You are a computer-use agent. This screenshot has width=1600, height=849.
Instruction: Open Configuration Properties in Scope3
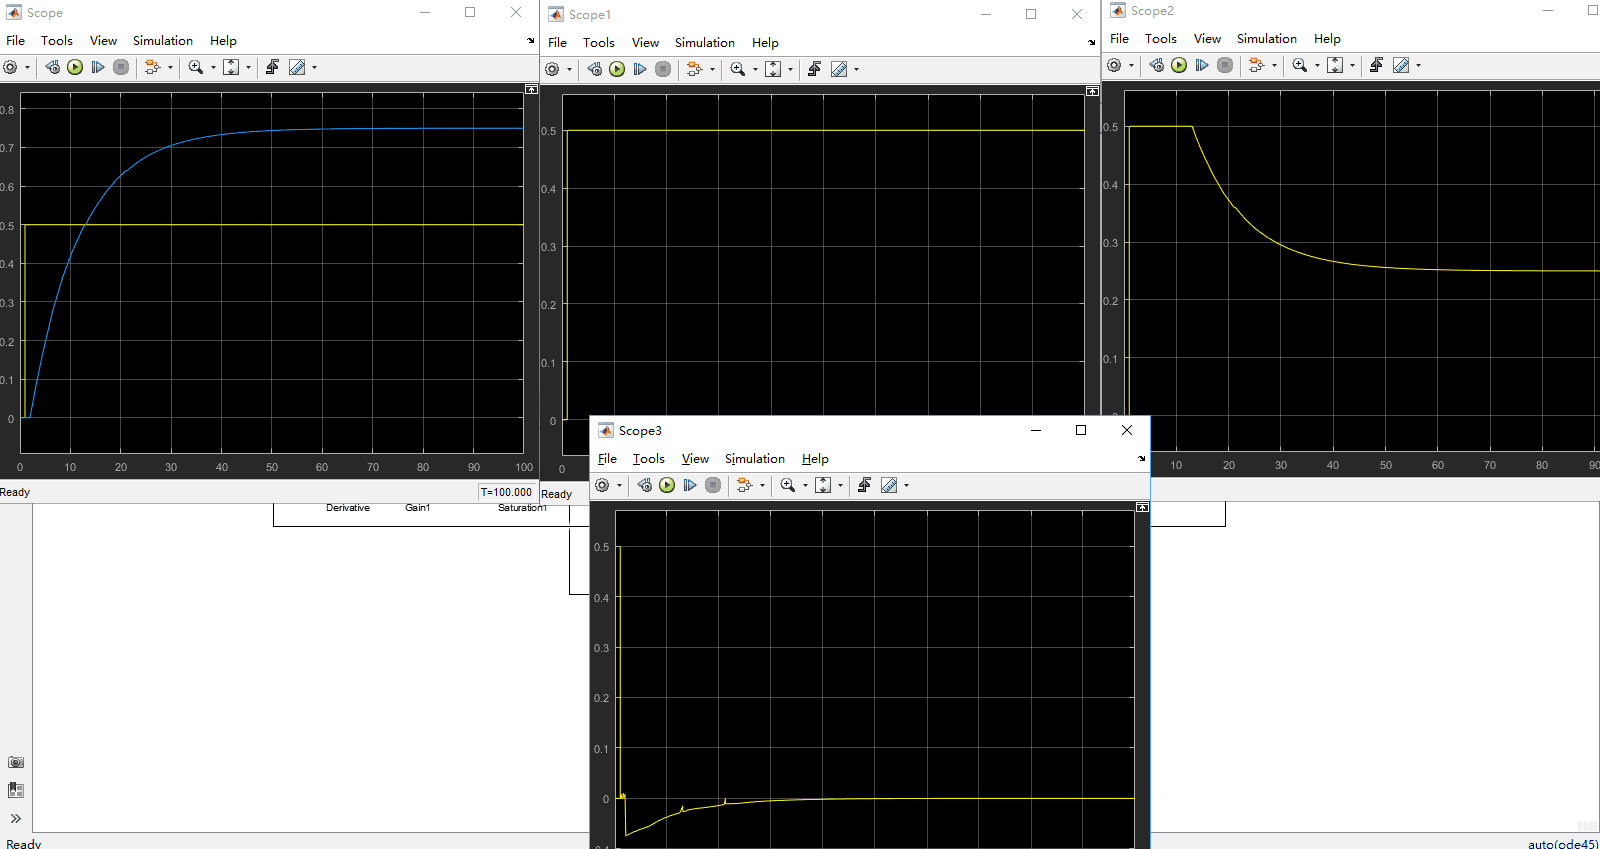coord(602,485)
